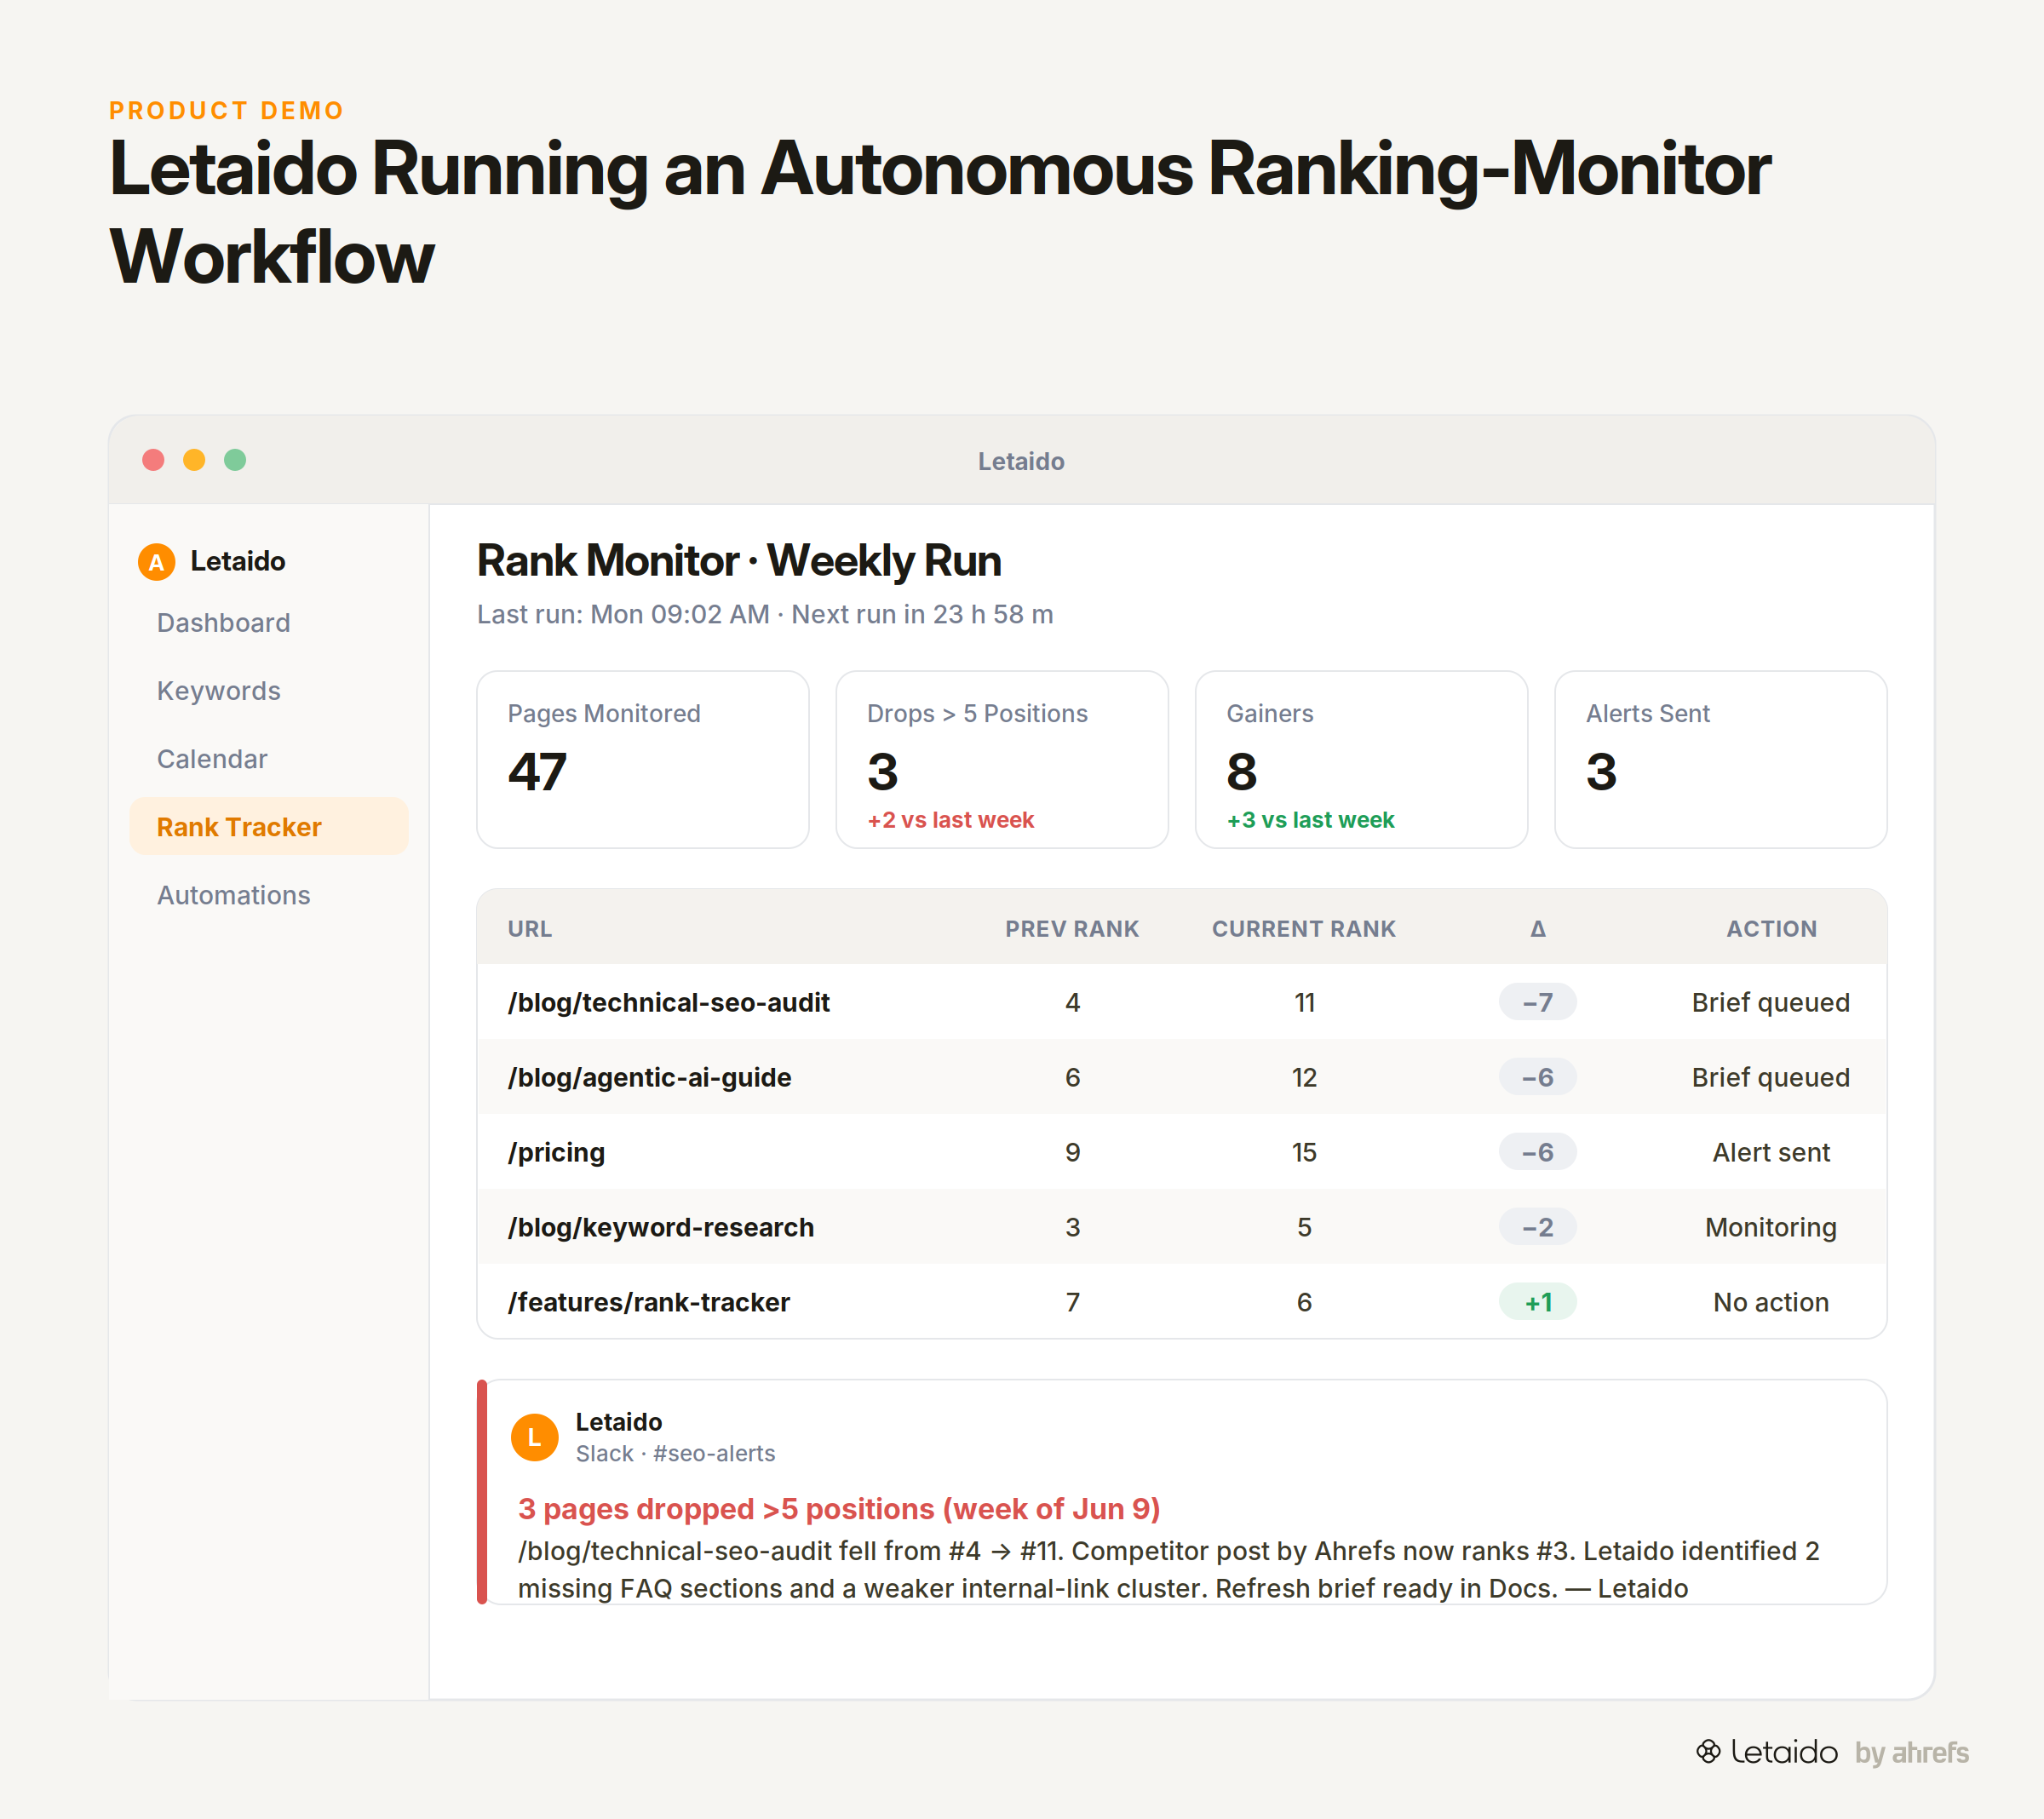This screenshot has width=2044, height=1819.
Task: Click current rank 15 in /pricing row
Action: pos(1304,1152)
